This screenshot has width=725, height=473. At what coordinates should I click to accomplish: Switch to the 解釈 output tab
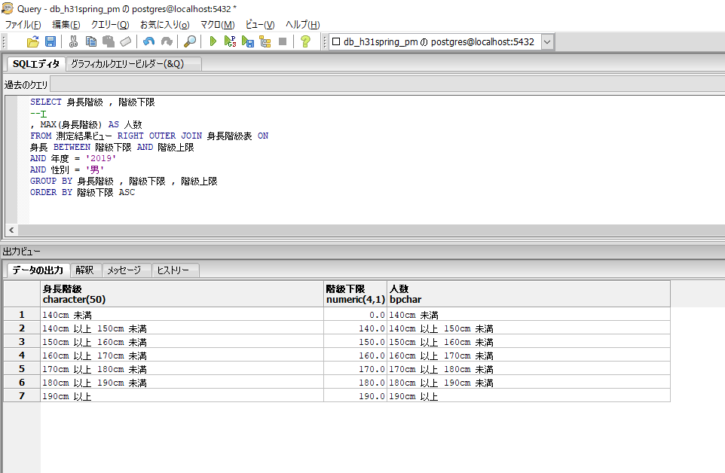pyautogui.click(x=84, y=270)
